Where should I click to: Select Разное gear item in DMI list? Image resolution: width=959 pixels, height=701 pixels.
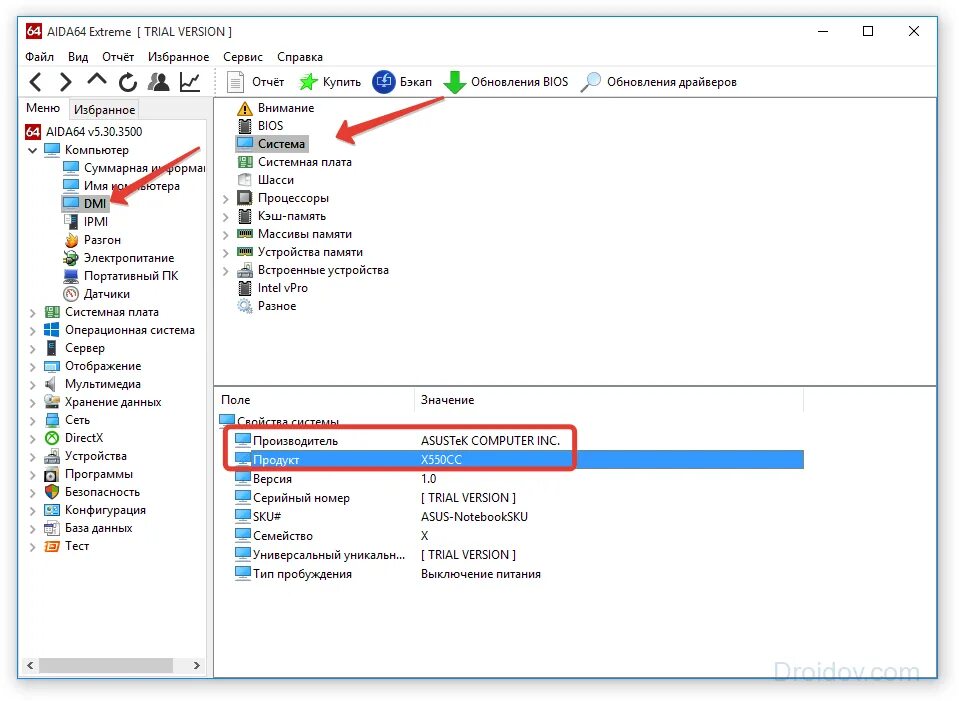(x=266, y=306)
